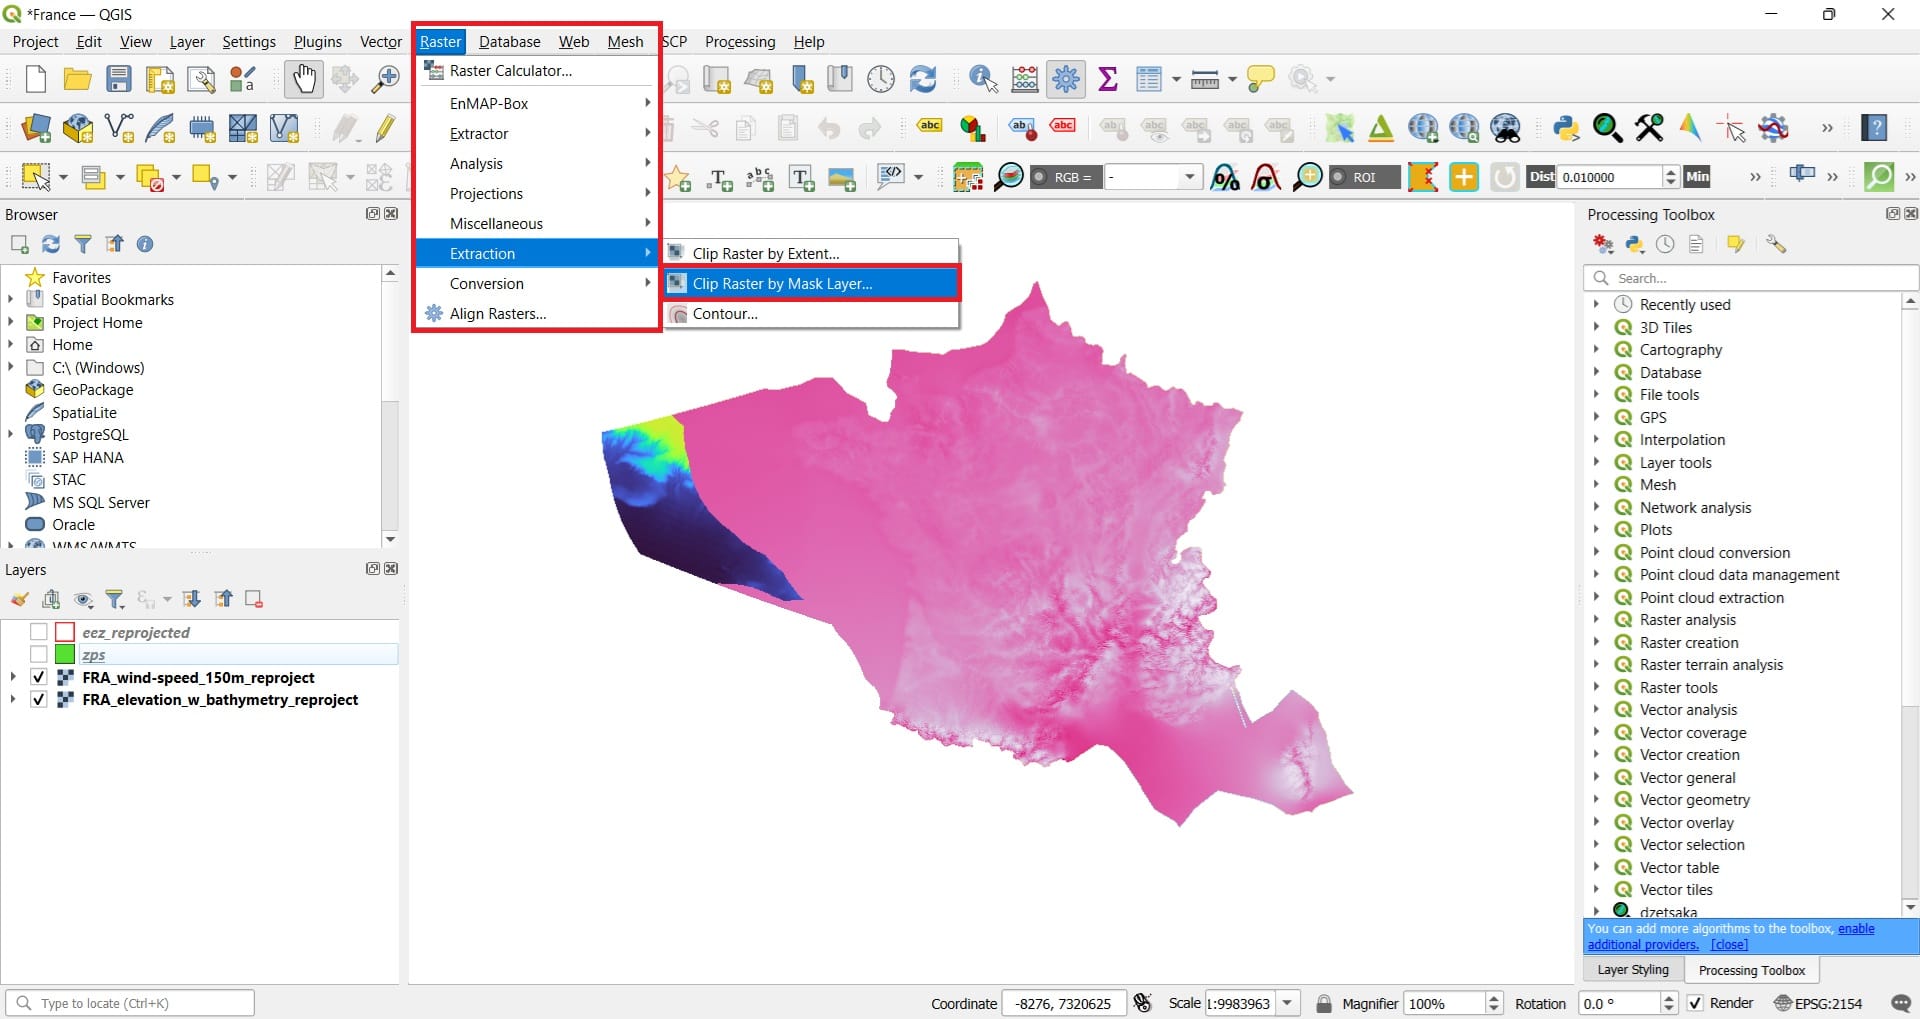This screenshot has width=1920, height=1019.
Task: Open Processing Toolbox options wrench icon
Action: pos(1776,244)
